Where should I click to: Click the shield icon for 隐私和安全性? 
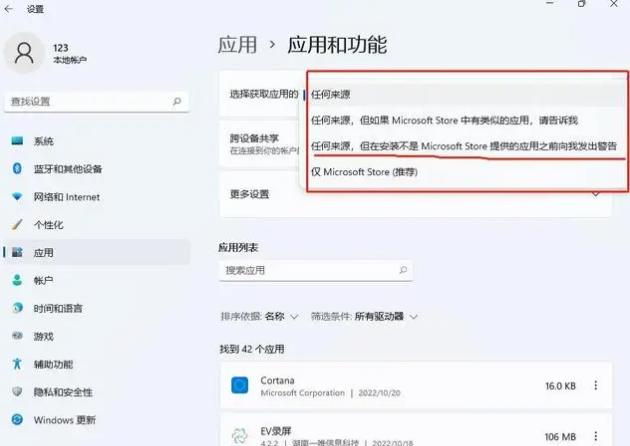point(17,392)
